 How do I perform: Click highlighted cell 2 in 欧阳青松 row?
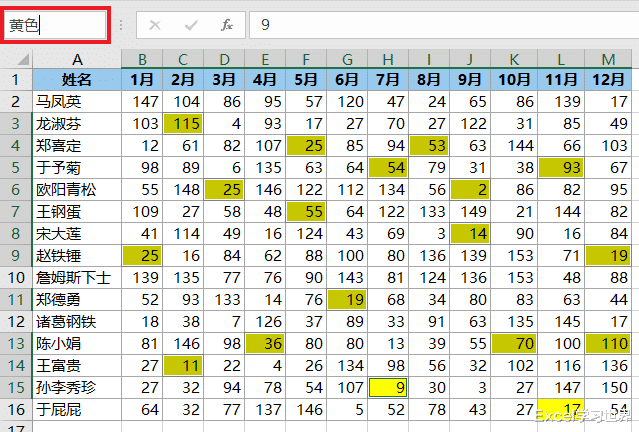(470, 190)
